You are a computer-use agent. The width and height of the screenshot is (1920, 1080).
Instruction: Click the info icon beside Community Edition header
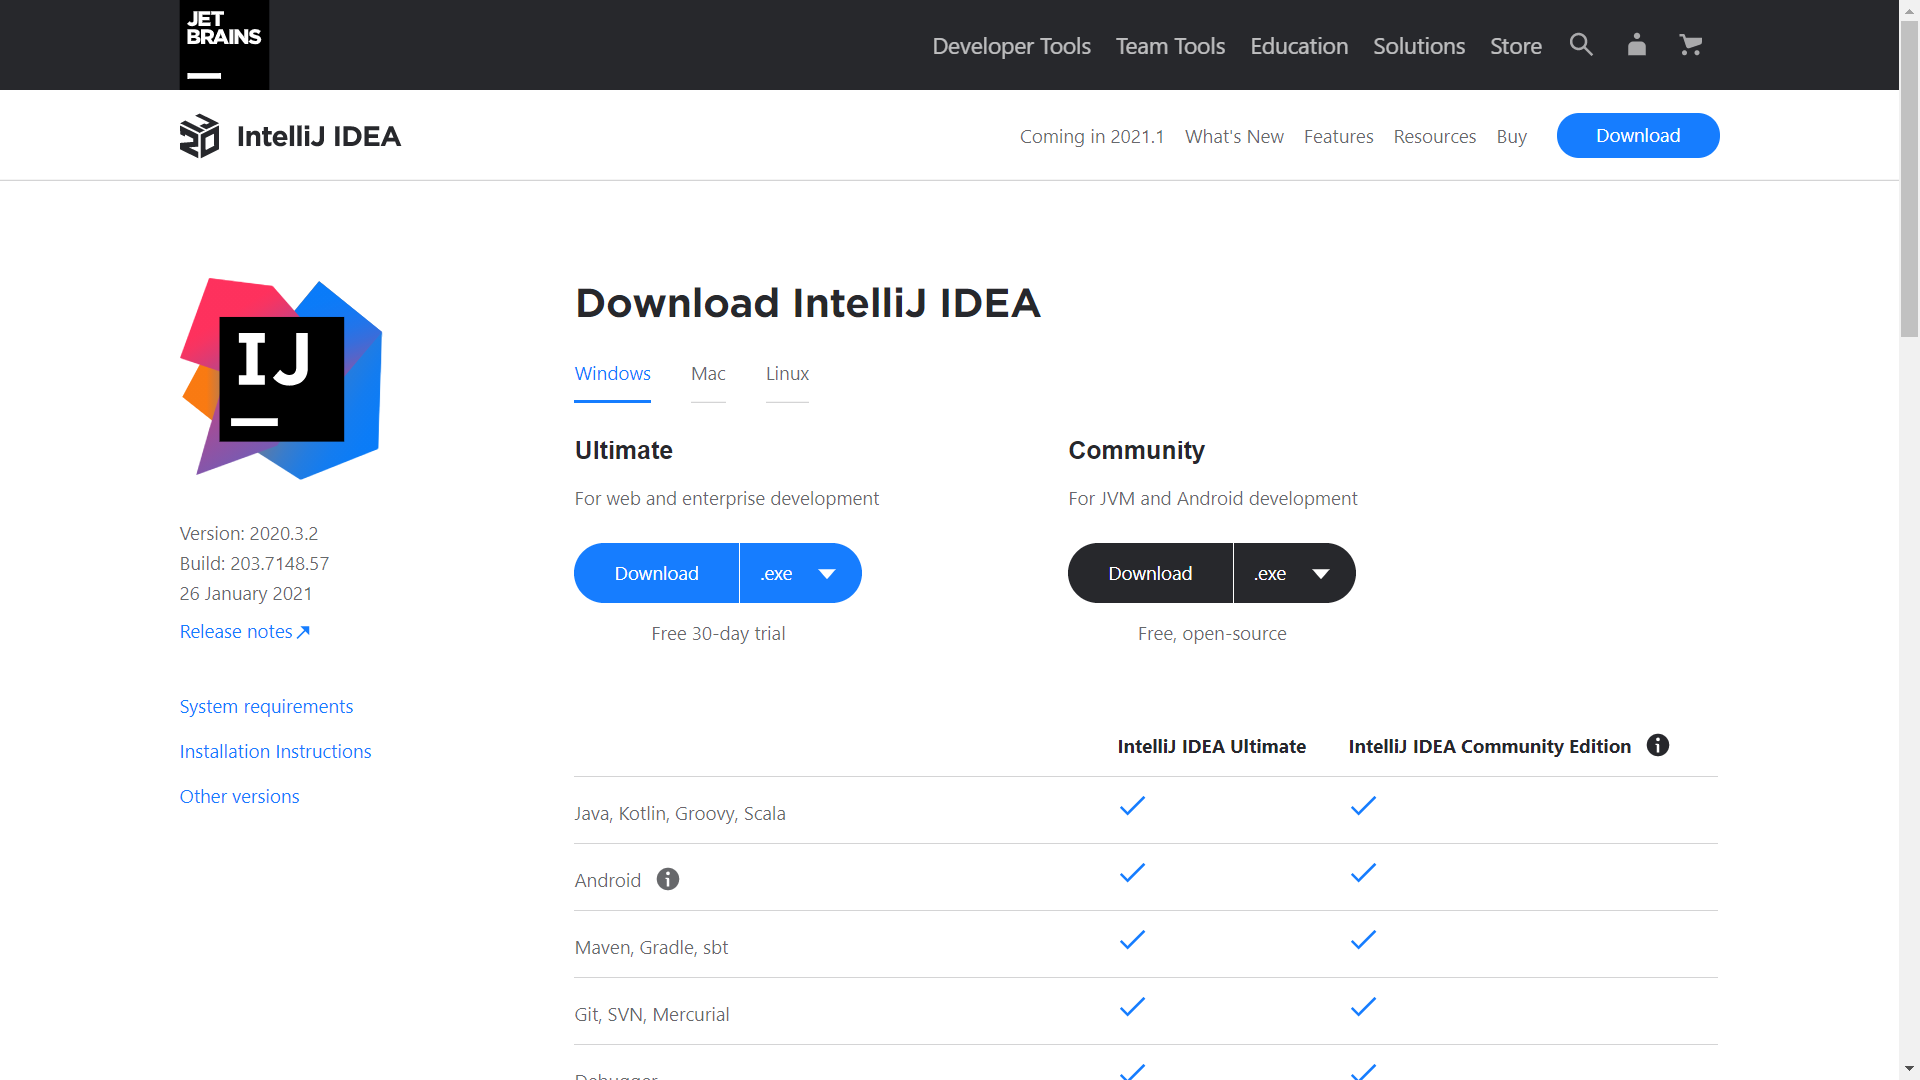1658,745
